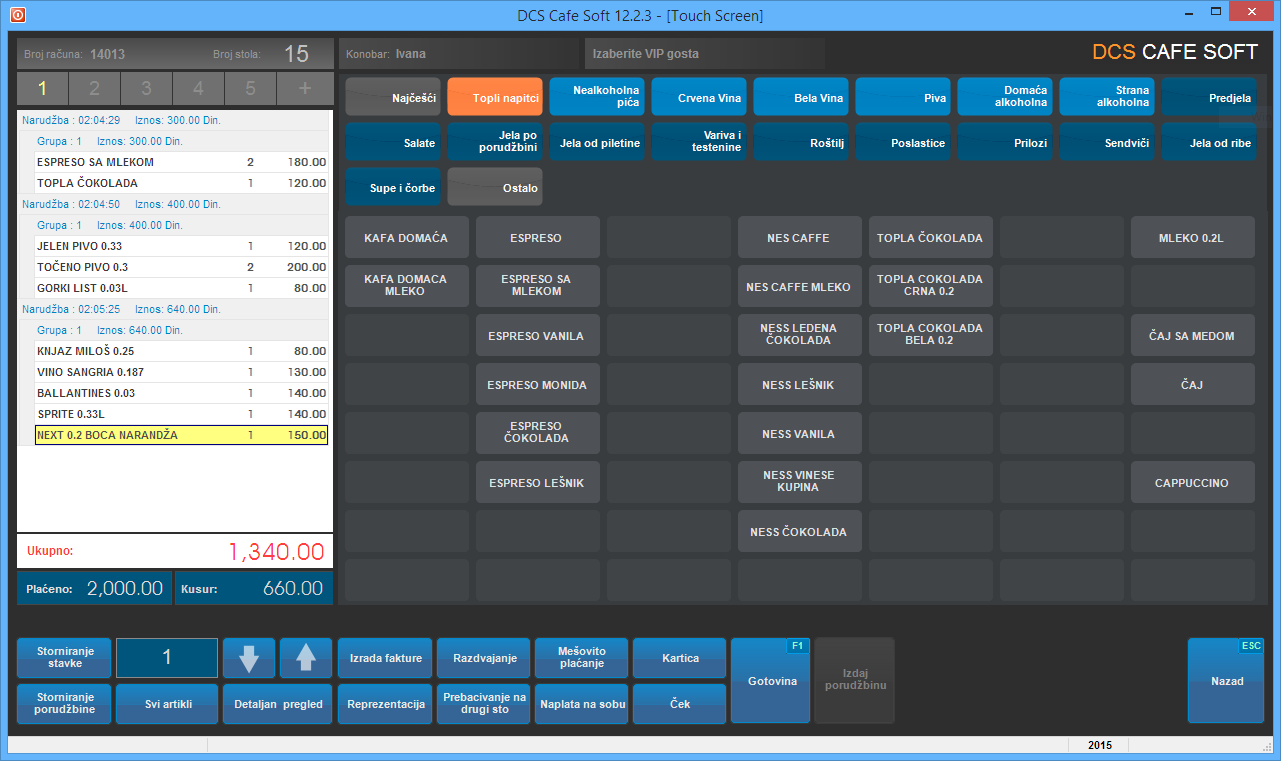Image resolution: width=1281 pixels, height=761 pixels.
Task: Add ESPRESO SA MLEKOM to the order
Action: 538,286
